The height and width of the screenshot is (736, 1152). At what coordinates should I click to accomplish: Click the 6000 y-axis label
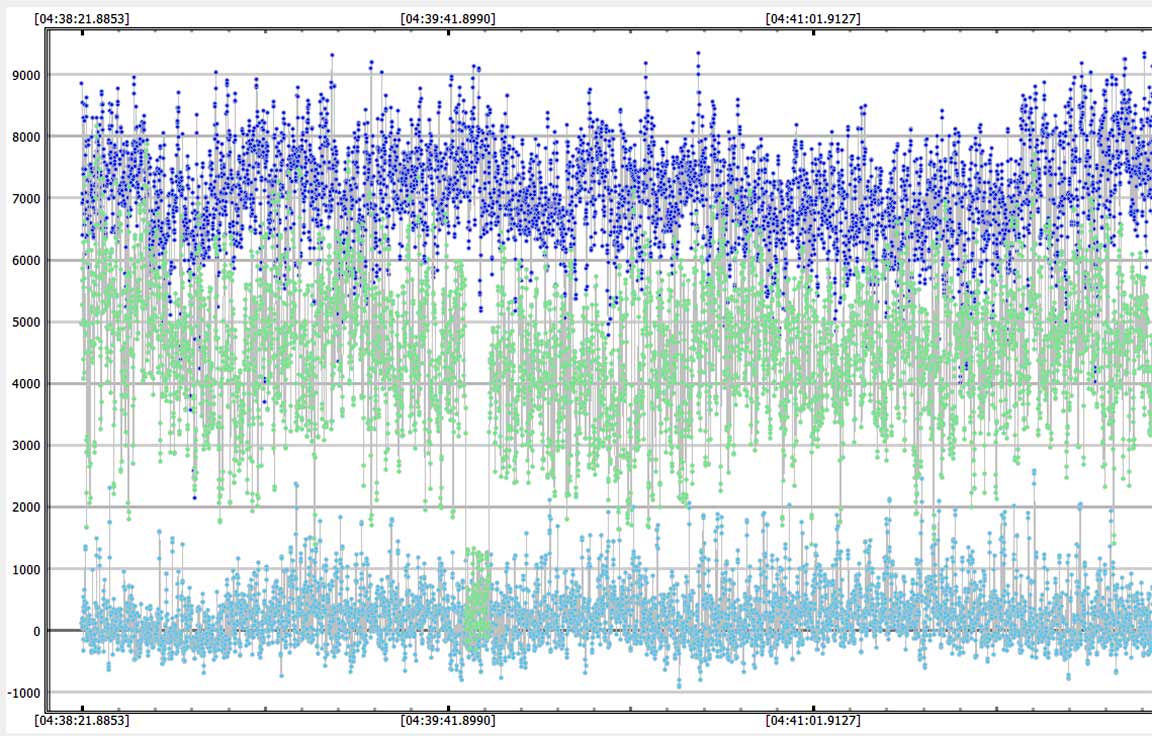[x=26, y=260]
